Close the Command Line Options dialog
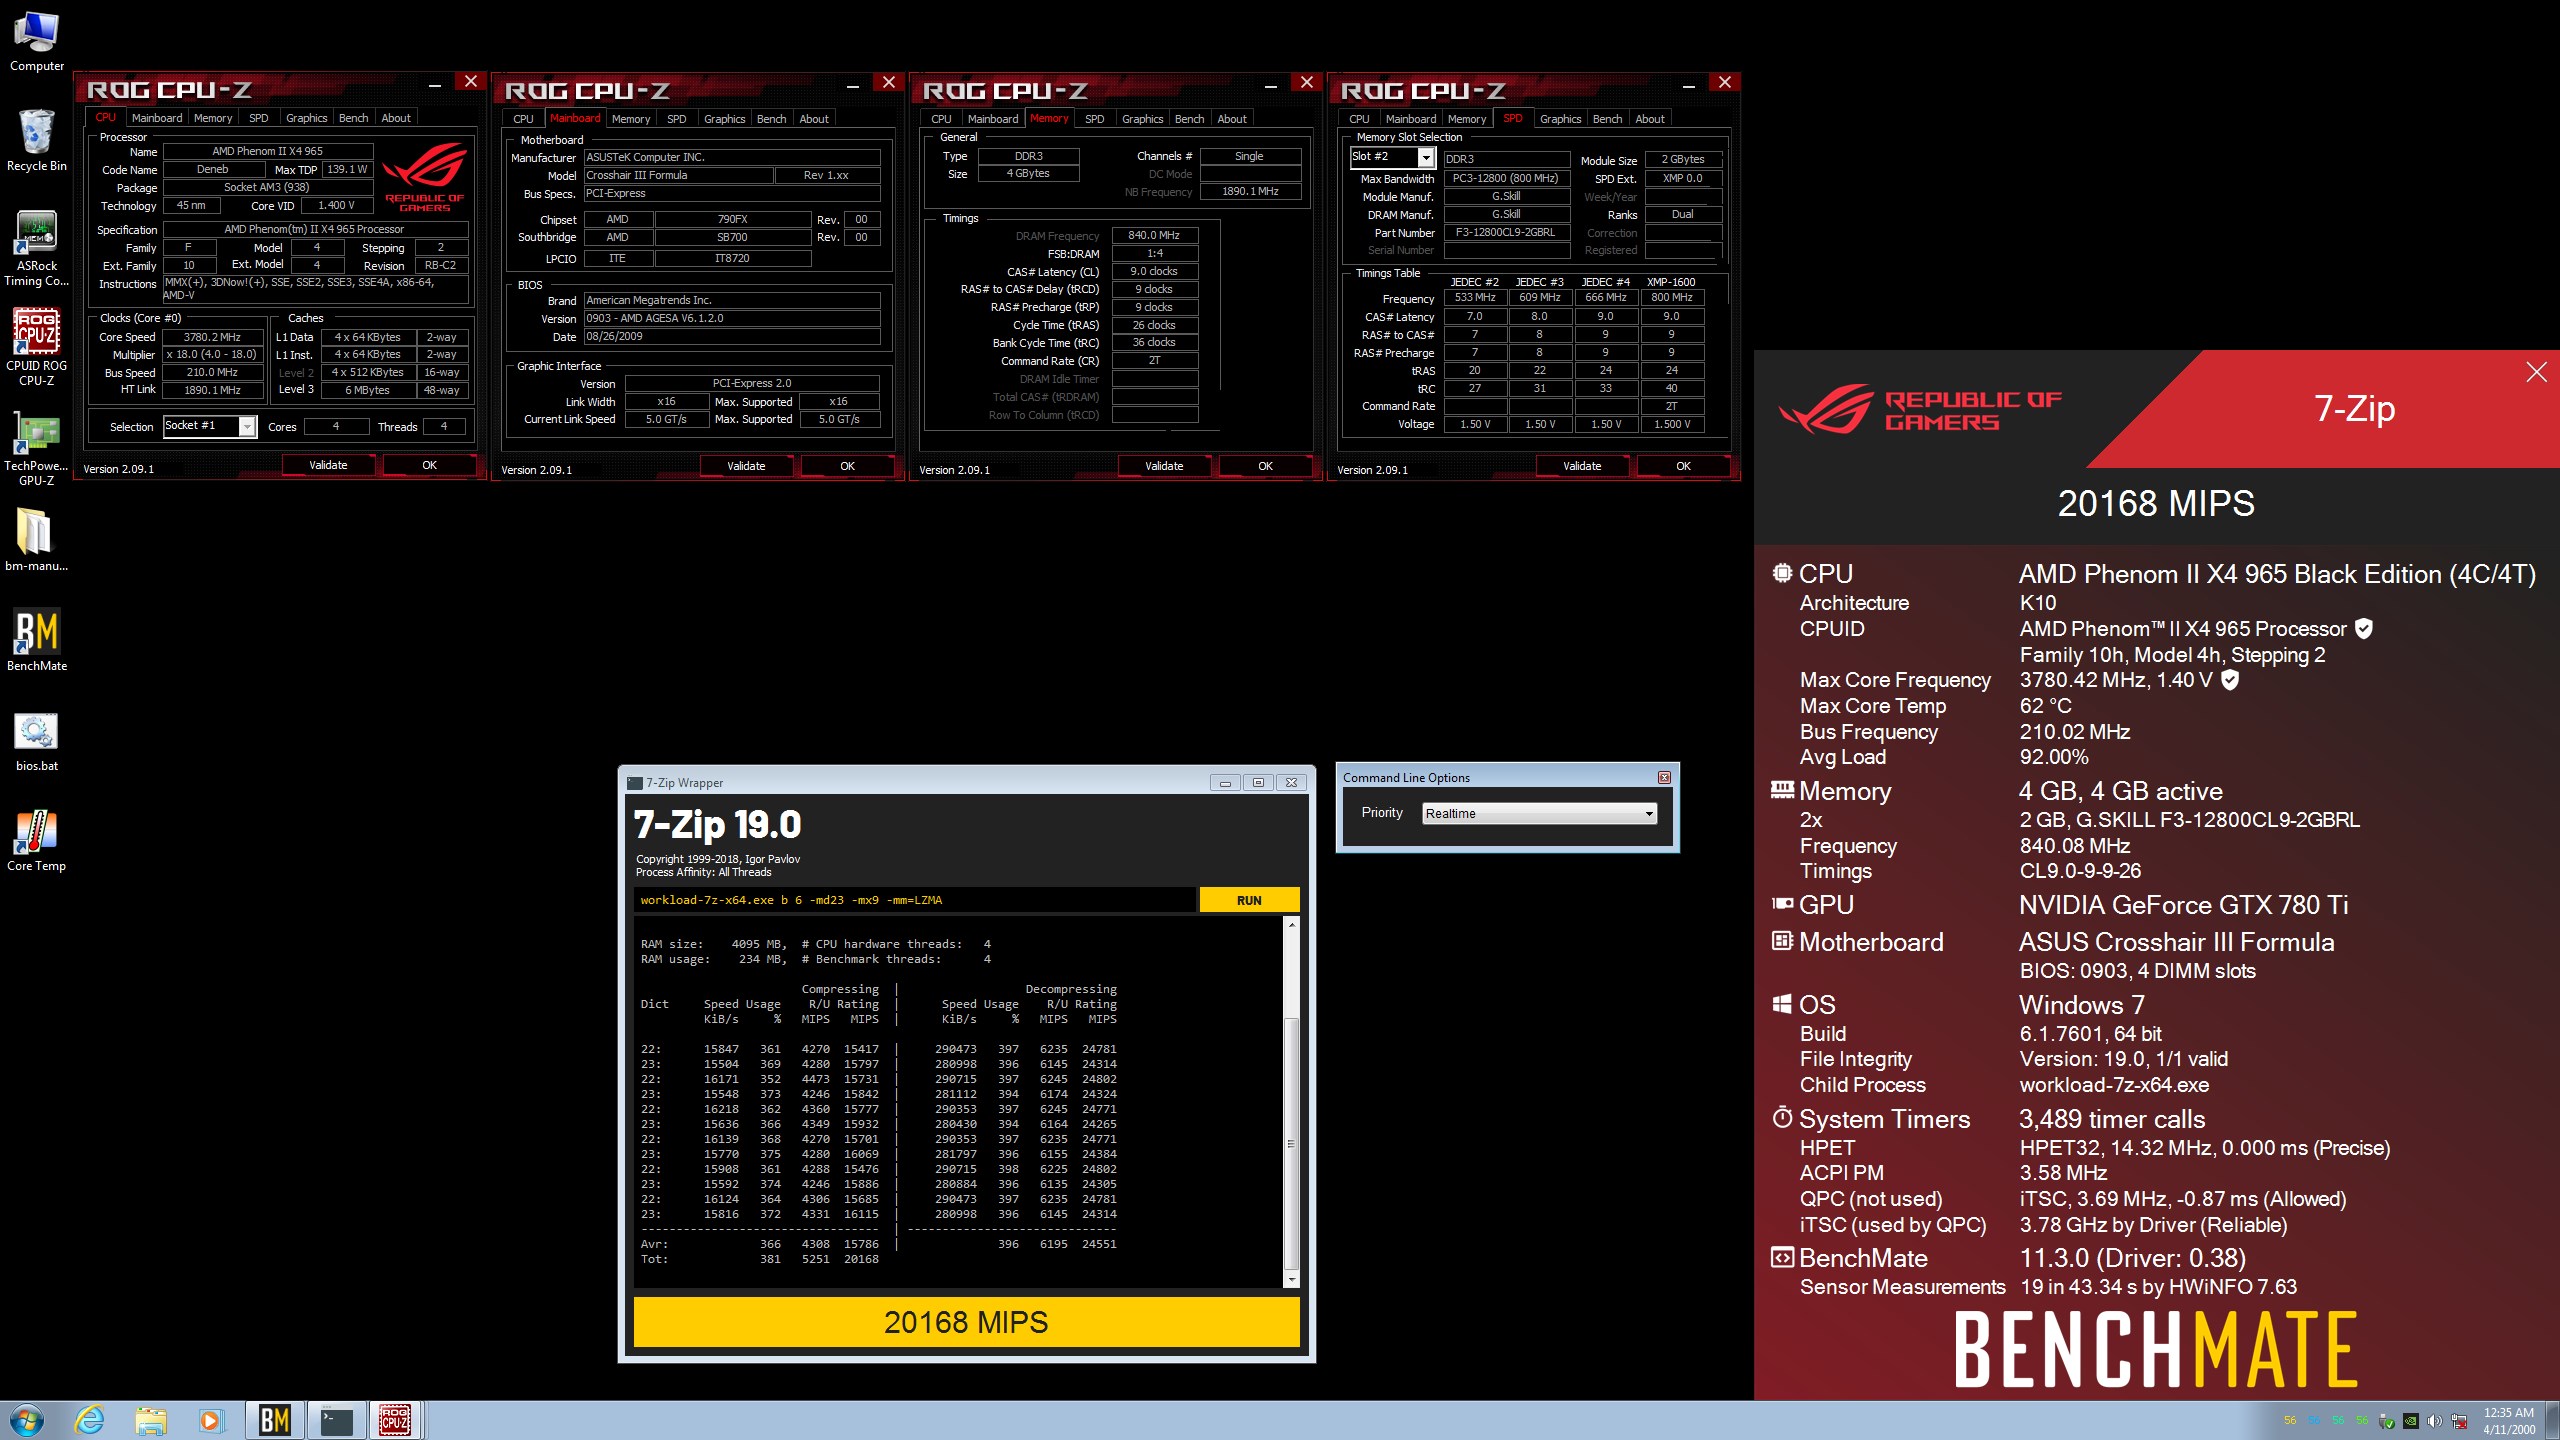The width and height of the screenshot is (2560, 1440). pos(1664,777)
